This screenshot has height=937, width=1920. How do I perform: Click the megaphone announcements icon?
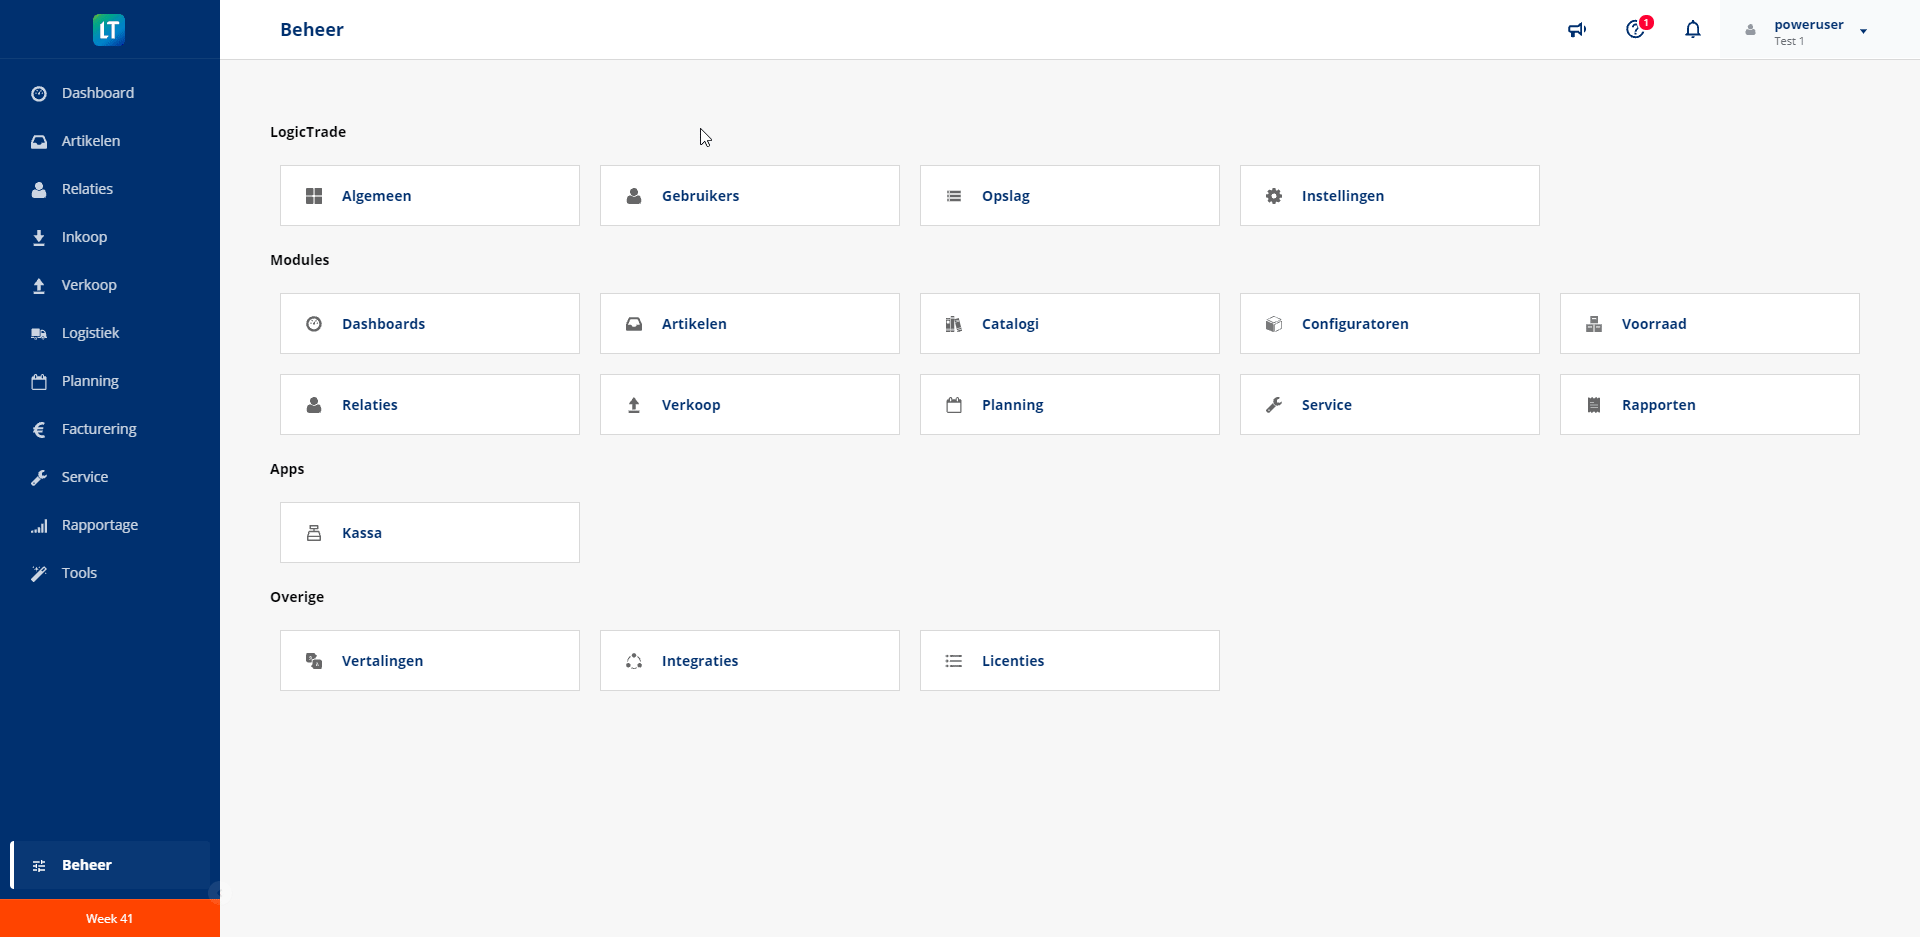[1577, 30]
